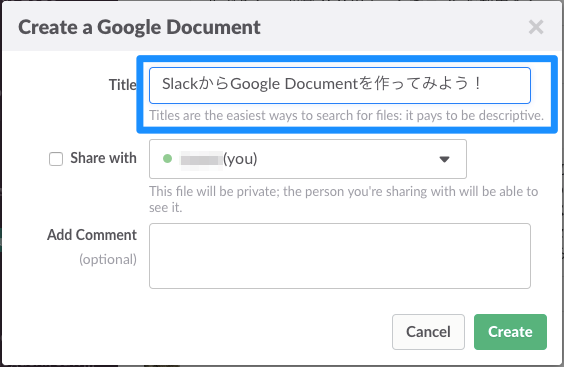This screenshot has width=564, height=367.
Task: Click the (optional) hint under Add Comment
Action: (x=108, y=259)
